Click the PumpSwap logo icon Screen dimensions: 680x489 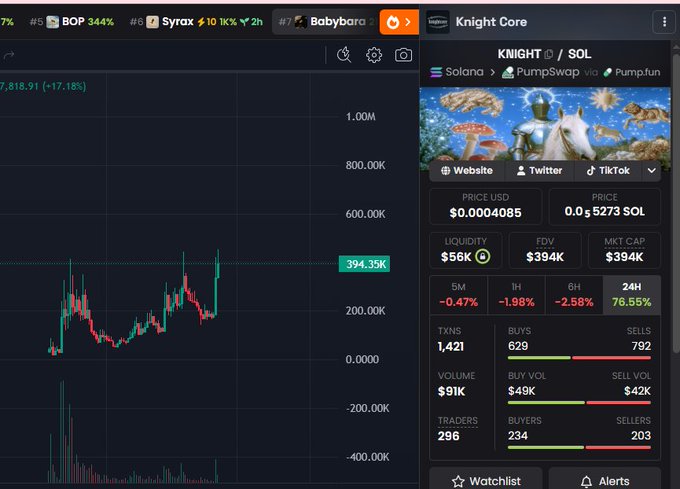click(508, 72)
